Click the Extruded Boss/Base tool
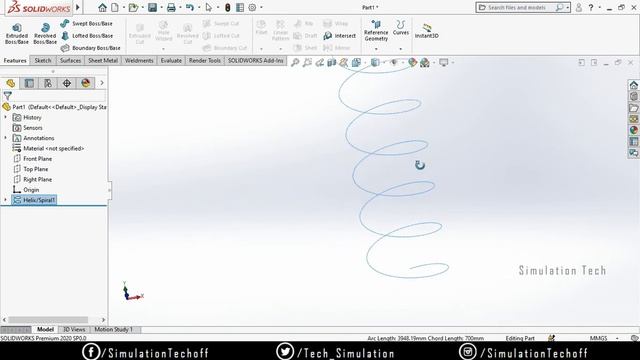 pyautogui.click(x=17, y=33)
